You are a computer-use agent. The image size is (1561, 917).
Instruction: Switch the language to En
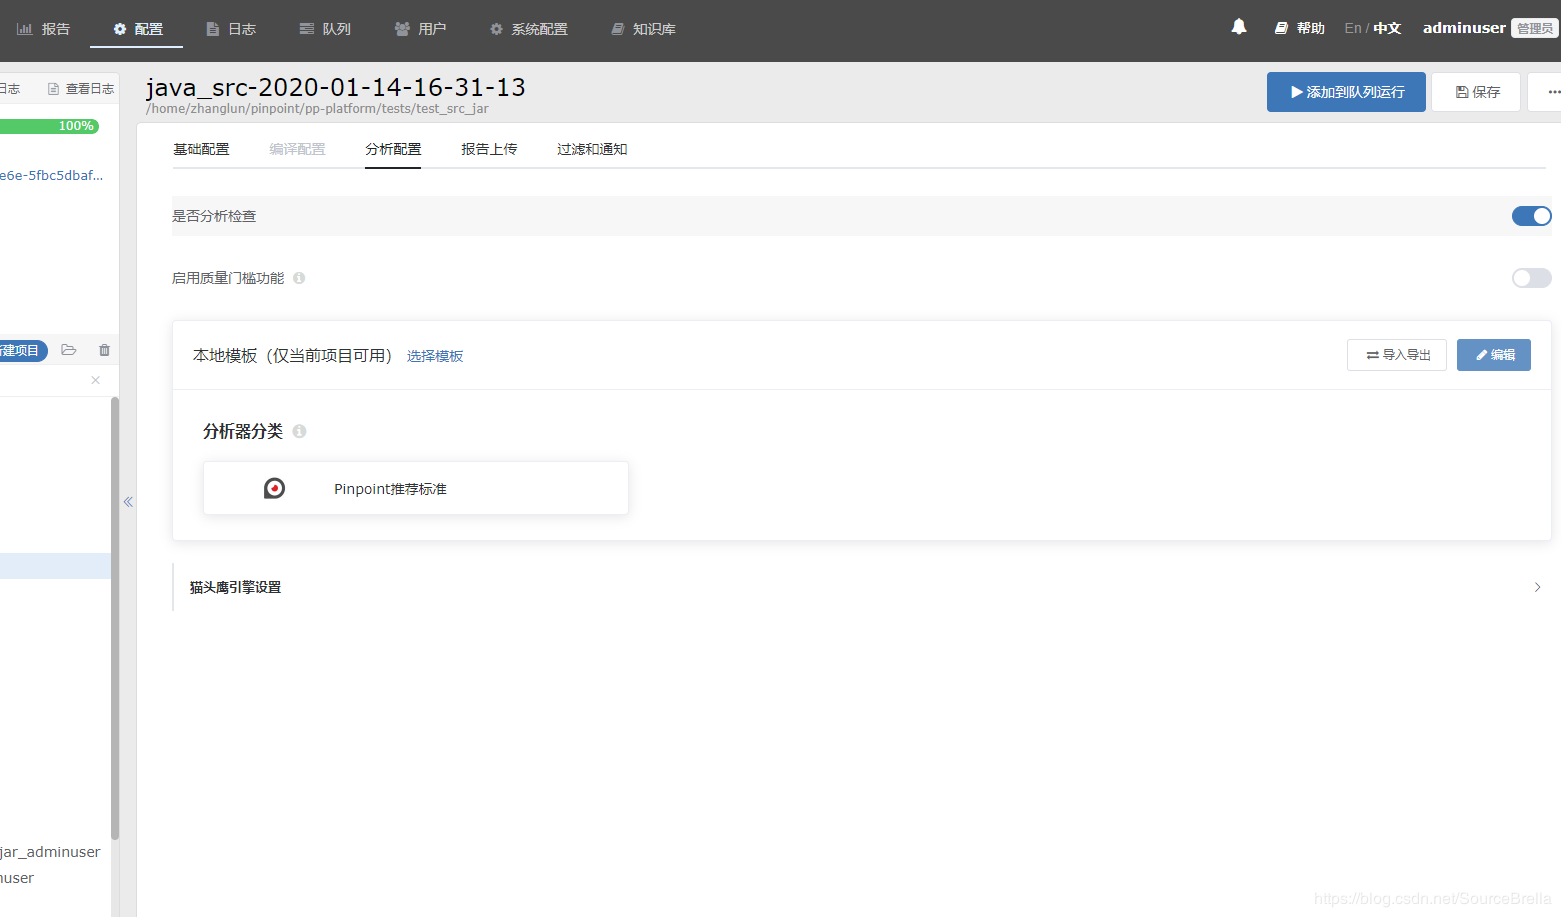click(1353, 28)
